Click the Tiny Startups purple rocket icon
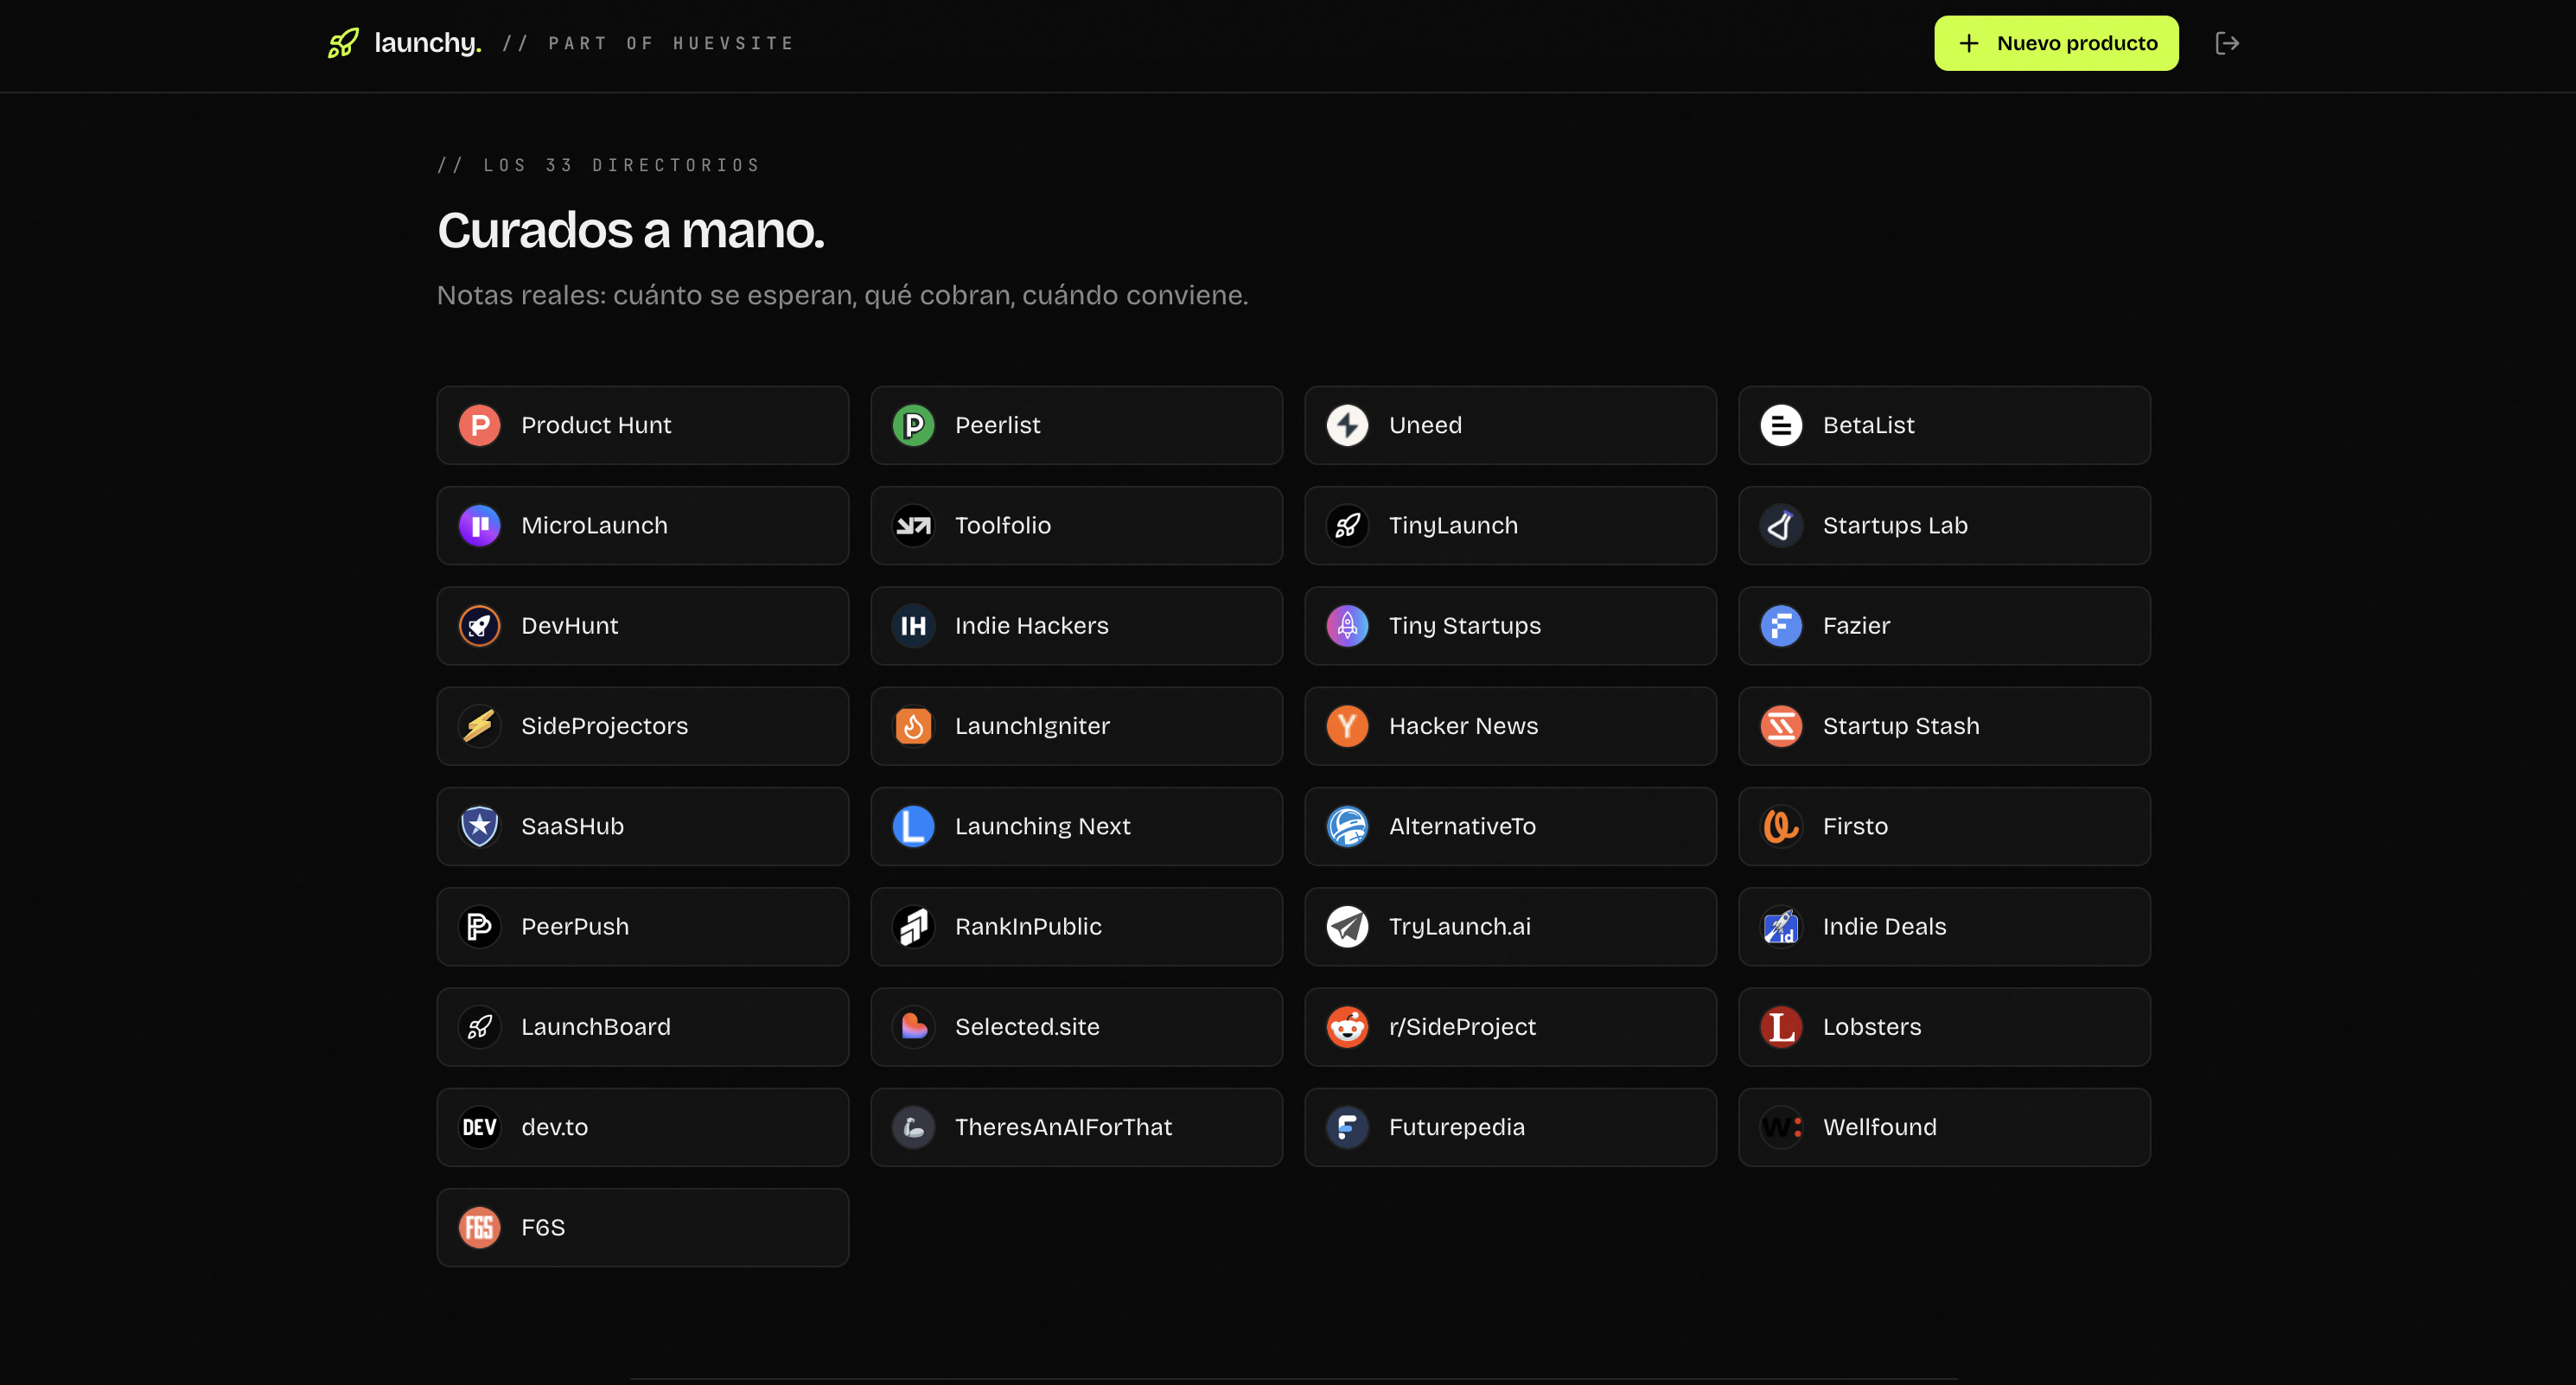The height and width of the screenshot is (1385, 2576). (x=1348, y=626)
